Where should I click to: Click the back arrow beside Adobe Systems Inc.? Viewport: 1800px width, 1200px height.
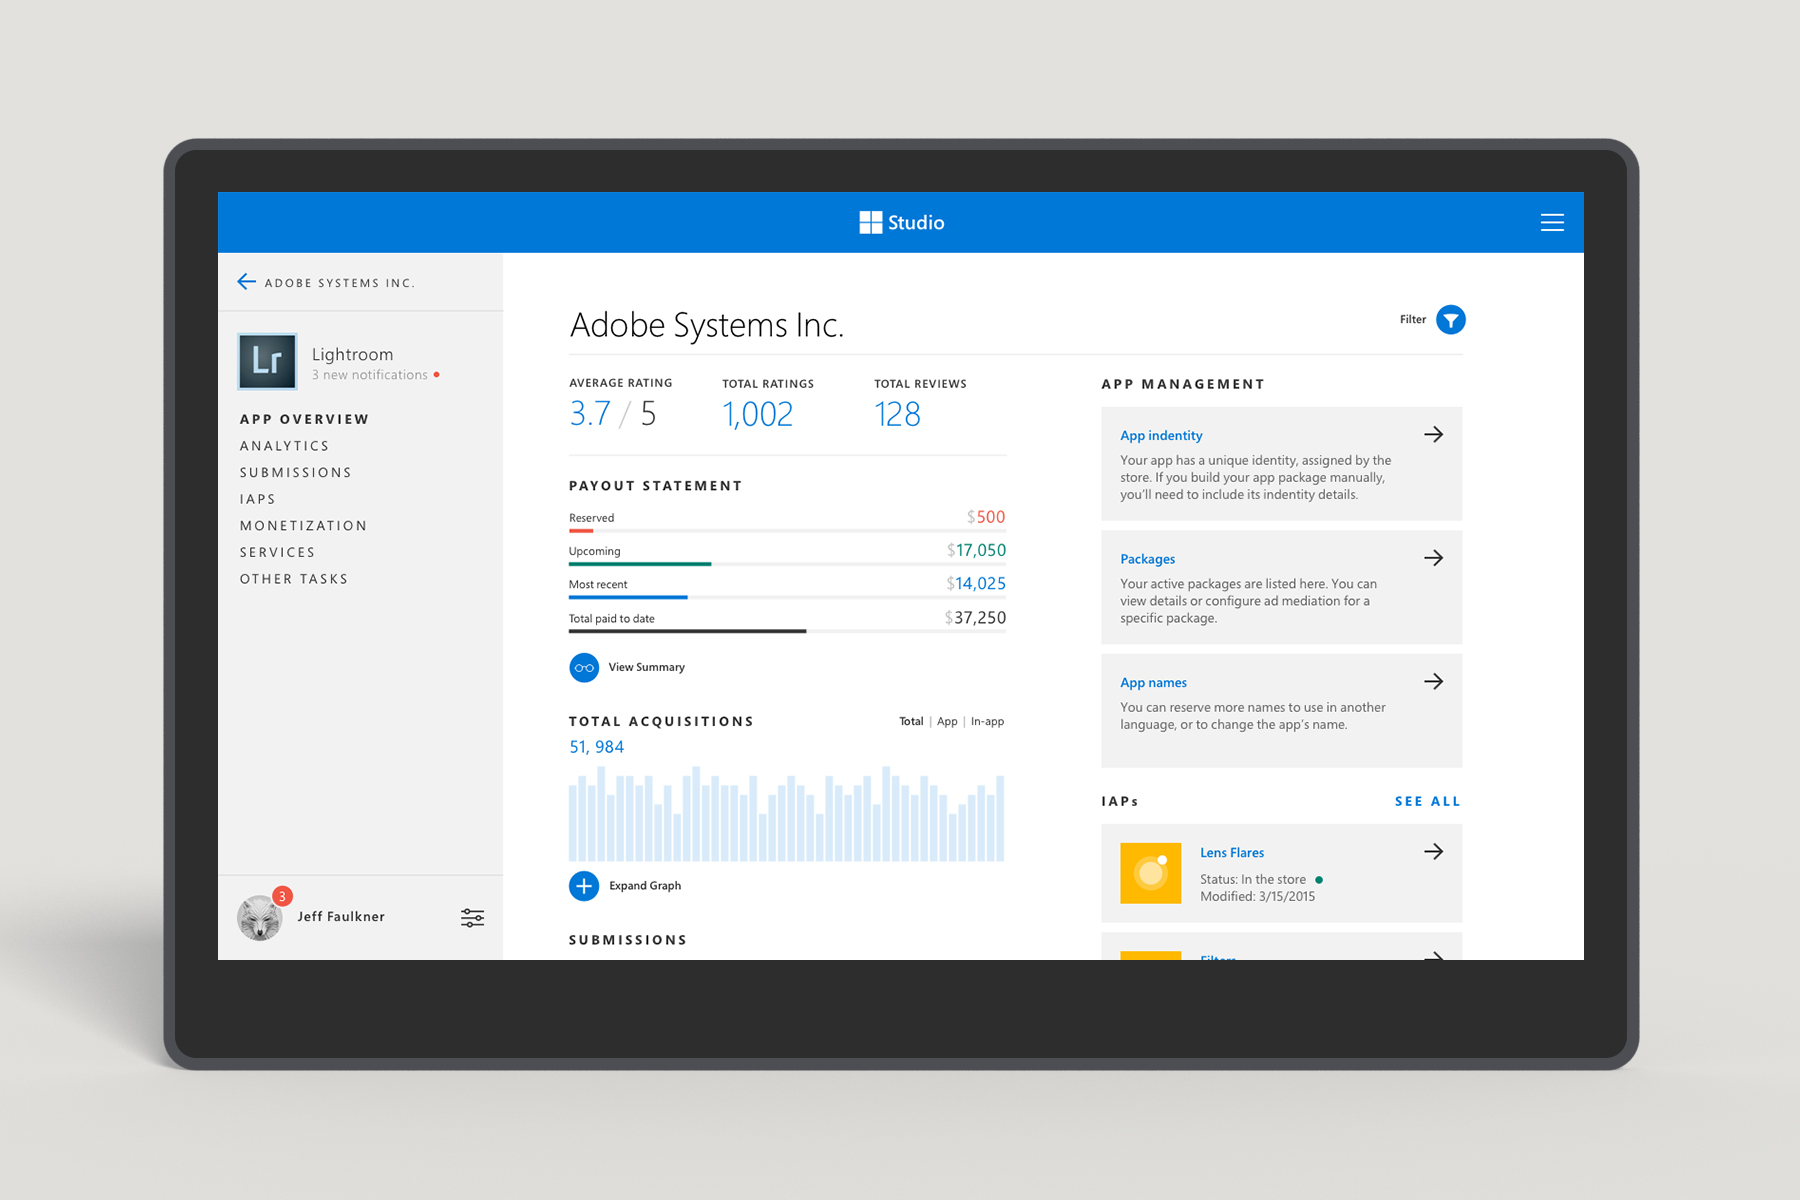pos(246,281)
